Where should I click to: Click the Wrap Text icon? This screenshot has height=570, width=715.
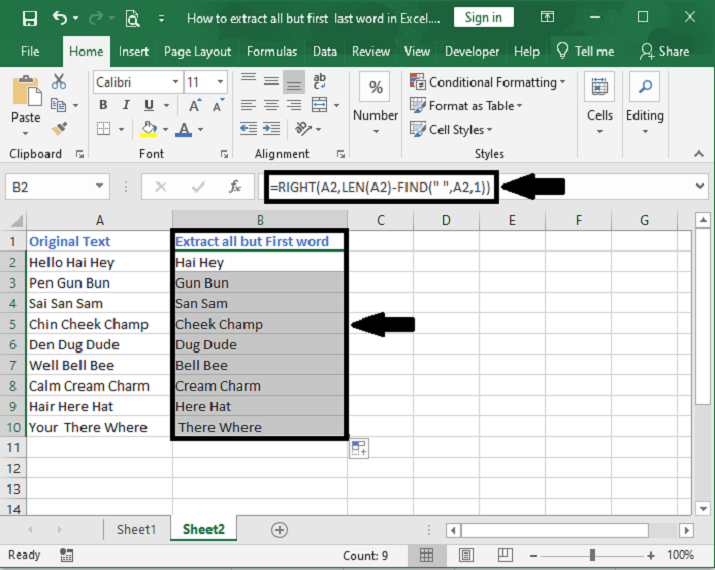pyautogui.click(x=319, y=81)
